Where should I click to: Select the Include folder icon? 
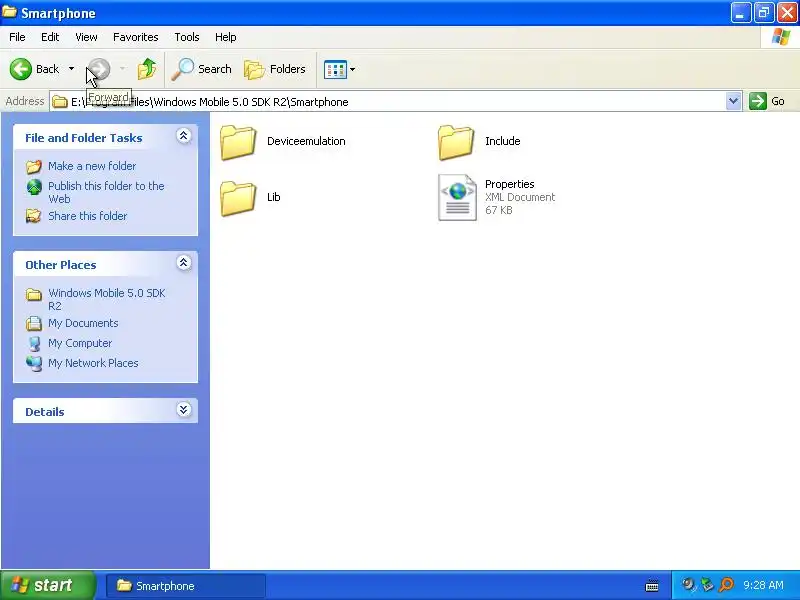point(456,142)
